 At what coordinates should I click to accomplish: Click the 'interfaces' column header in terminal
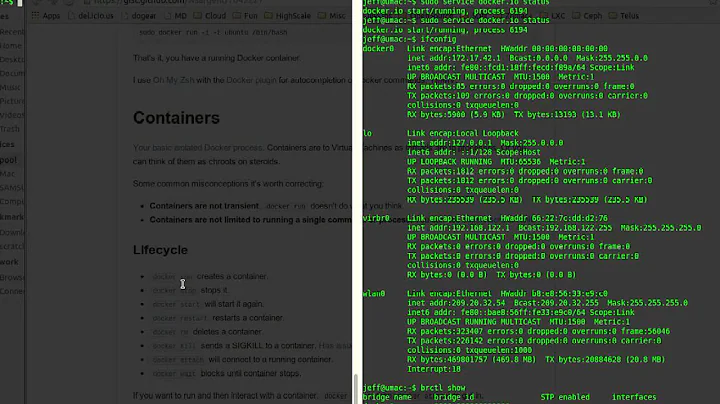634,397
